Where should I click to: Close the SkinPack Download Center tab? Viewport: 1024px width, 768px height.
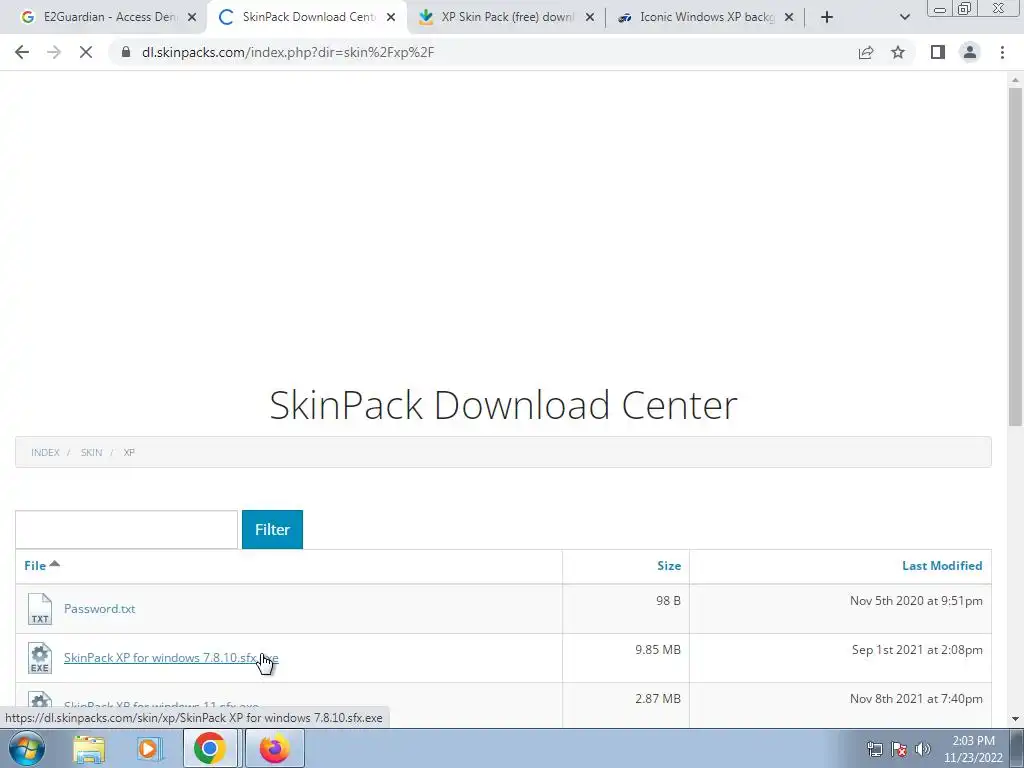[391, 17]
